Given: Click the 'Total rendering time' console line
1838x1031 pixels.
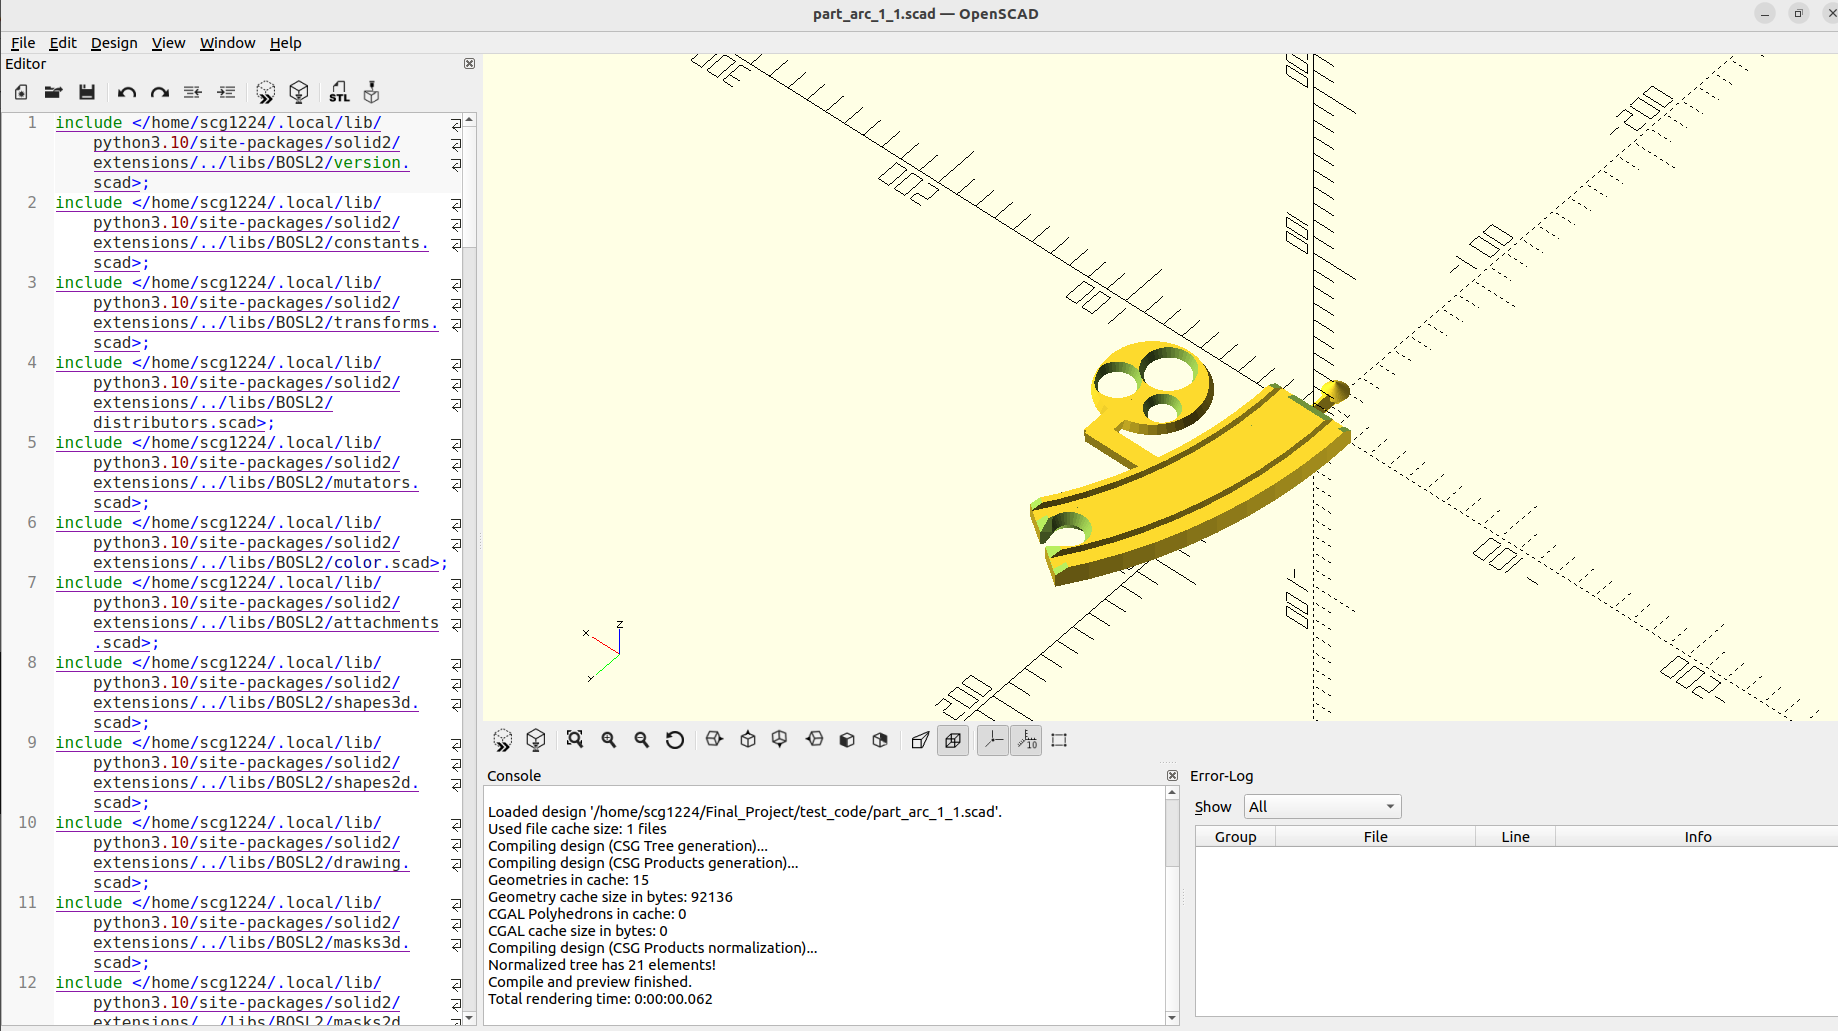Looking at the screenshot, I should click(x=600, y=999).
